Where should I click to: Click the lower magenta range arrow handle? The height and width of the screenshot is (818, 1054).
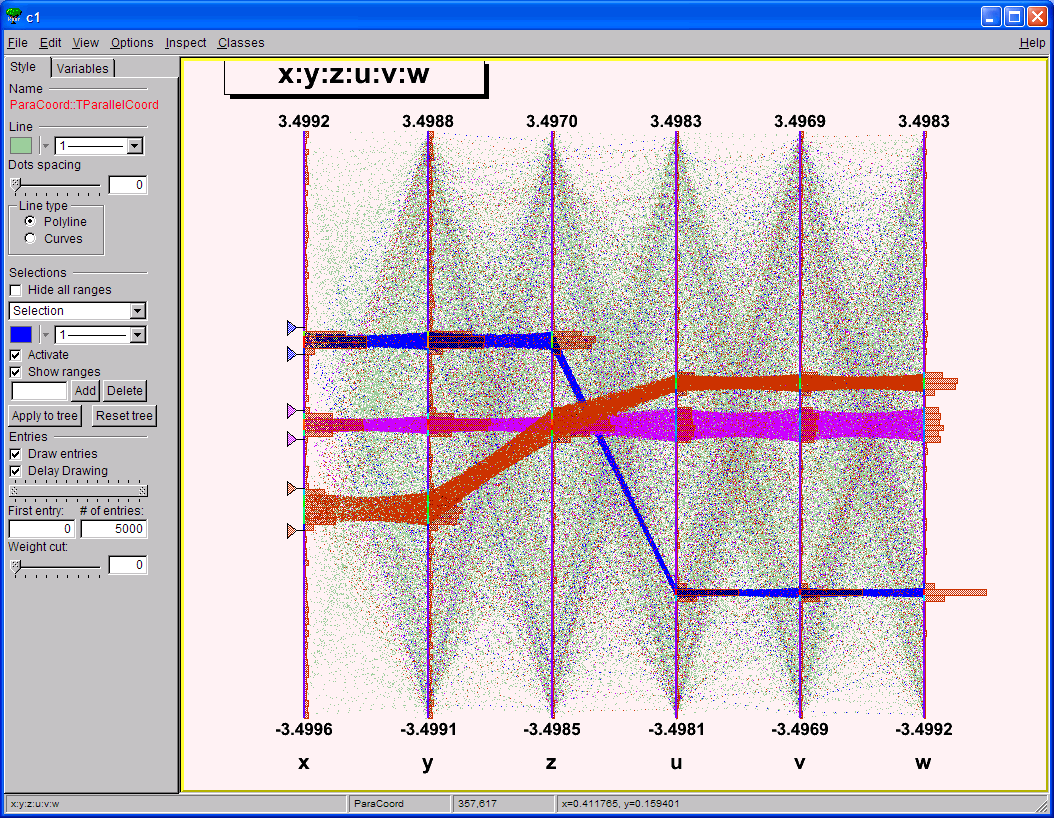point(291,437)
